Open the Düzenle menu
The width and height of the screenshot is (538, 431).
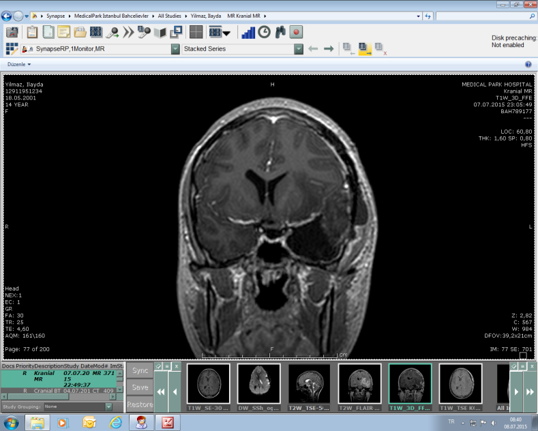[19, 64]
